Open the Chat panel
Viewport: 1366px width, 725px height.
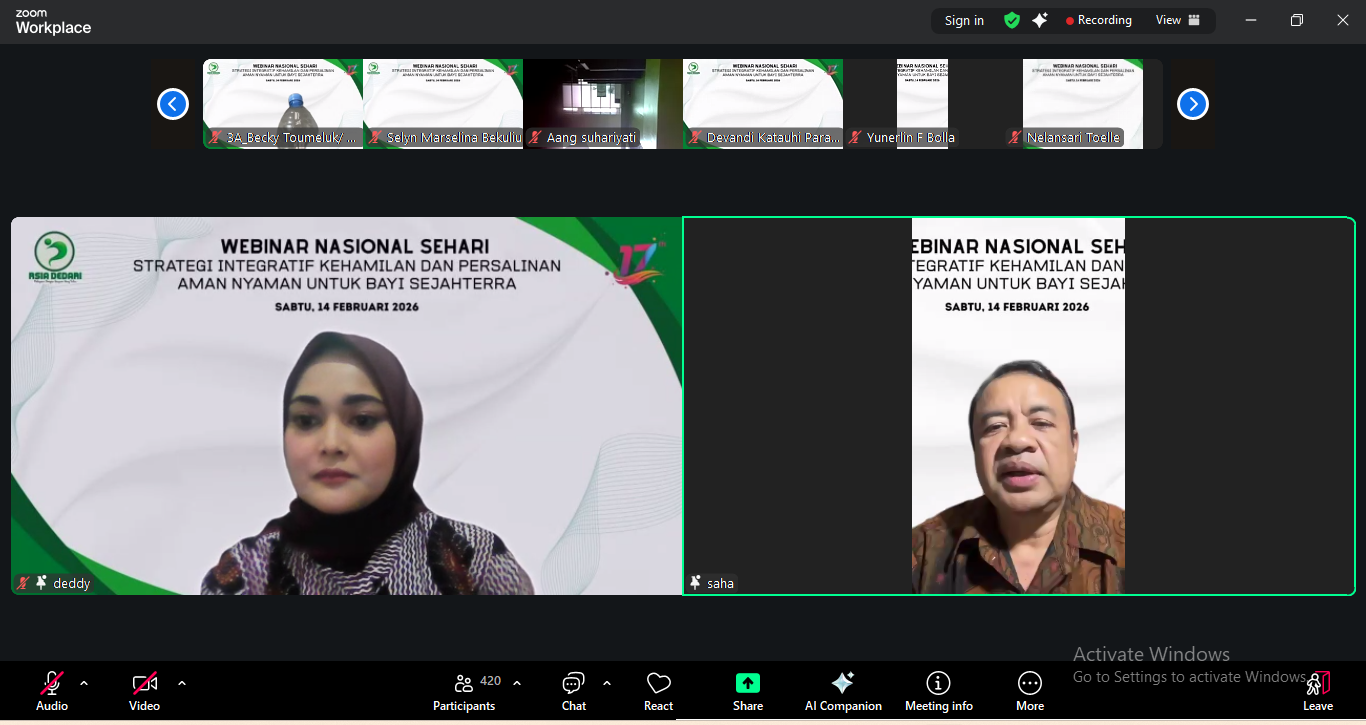click(573, 692)
